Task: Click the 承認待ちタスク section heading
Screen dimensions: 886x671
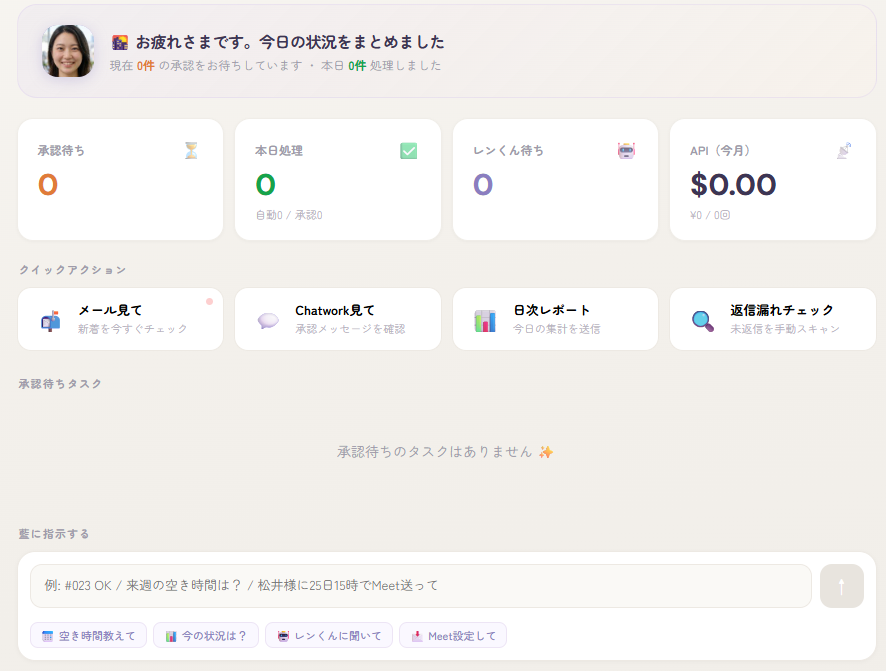Action: 60,384
